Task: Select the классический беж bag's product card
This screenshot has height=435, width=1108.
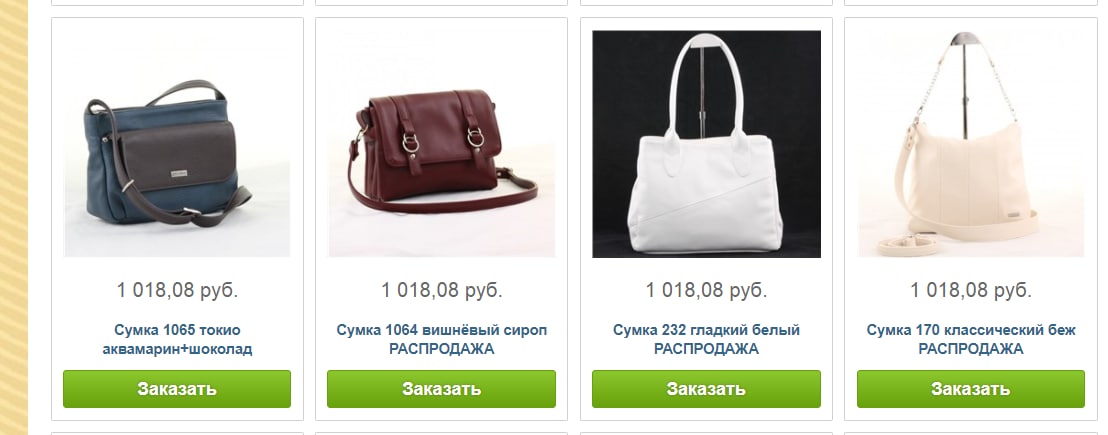Action: 971,219
